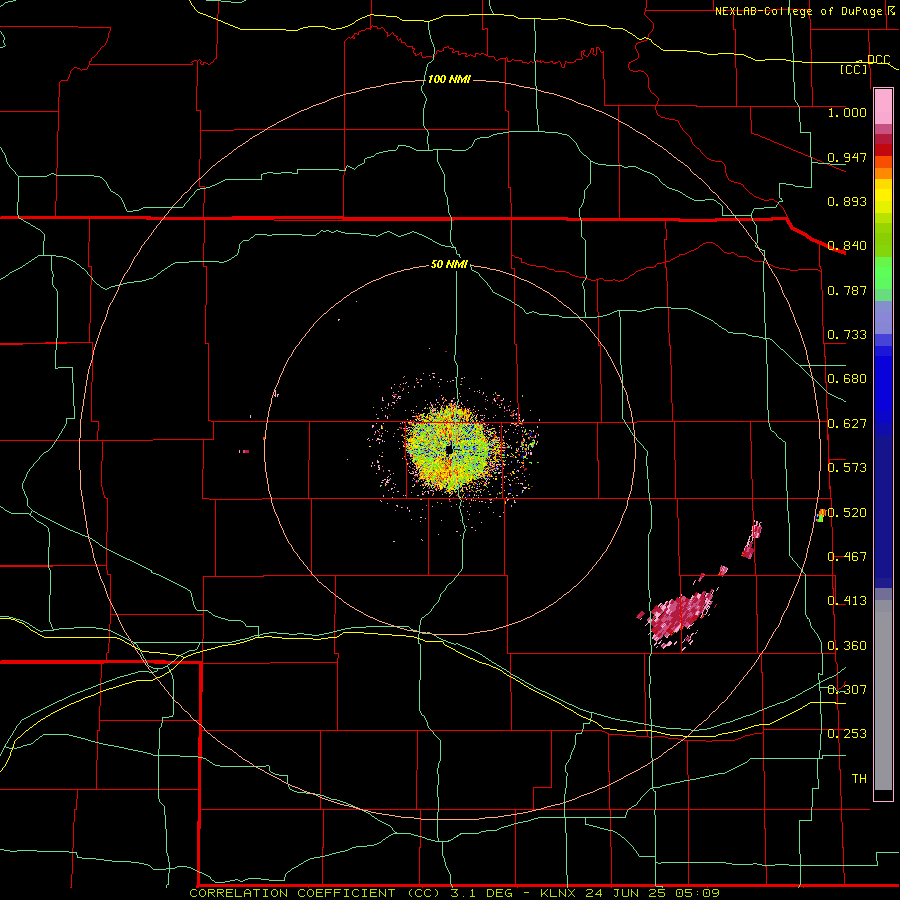Image resolution: width=900 pixels, height=900 pixels.
Task: Click the 0.253 scale value
Action: click(x=847, y=734)
